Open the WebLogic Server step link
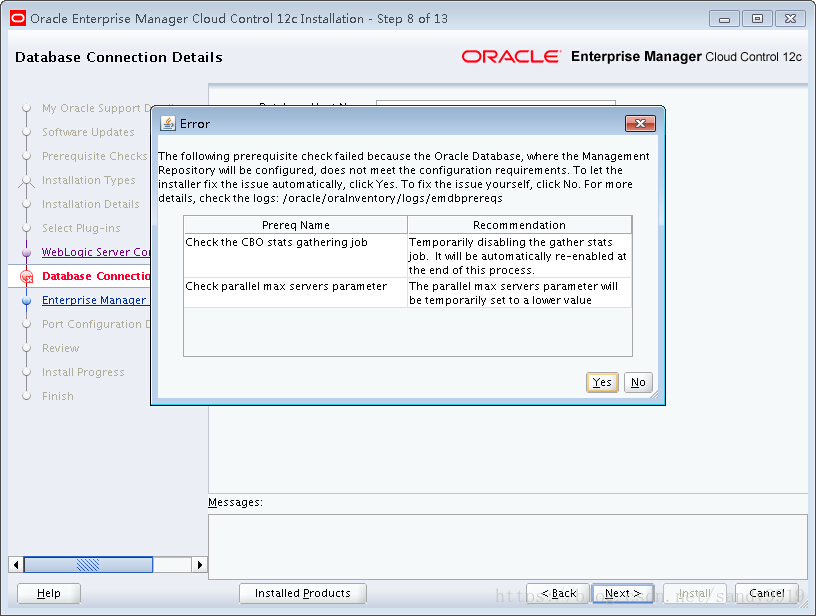Viewport: 816px width, 616px height. (96, 252)
